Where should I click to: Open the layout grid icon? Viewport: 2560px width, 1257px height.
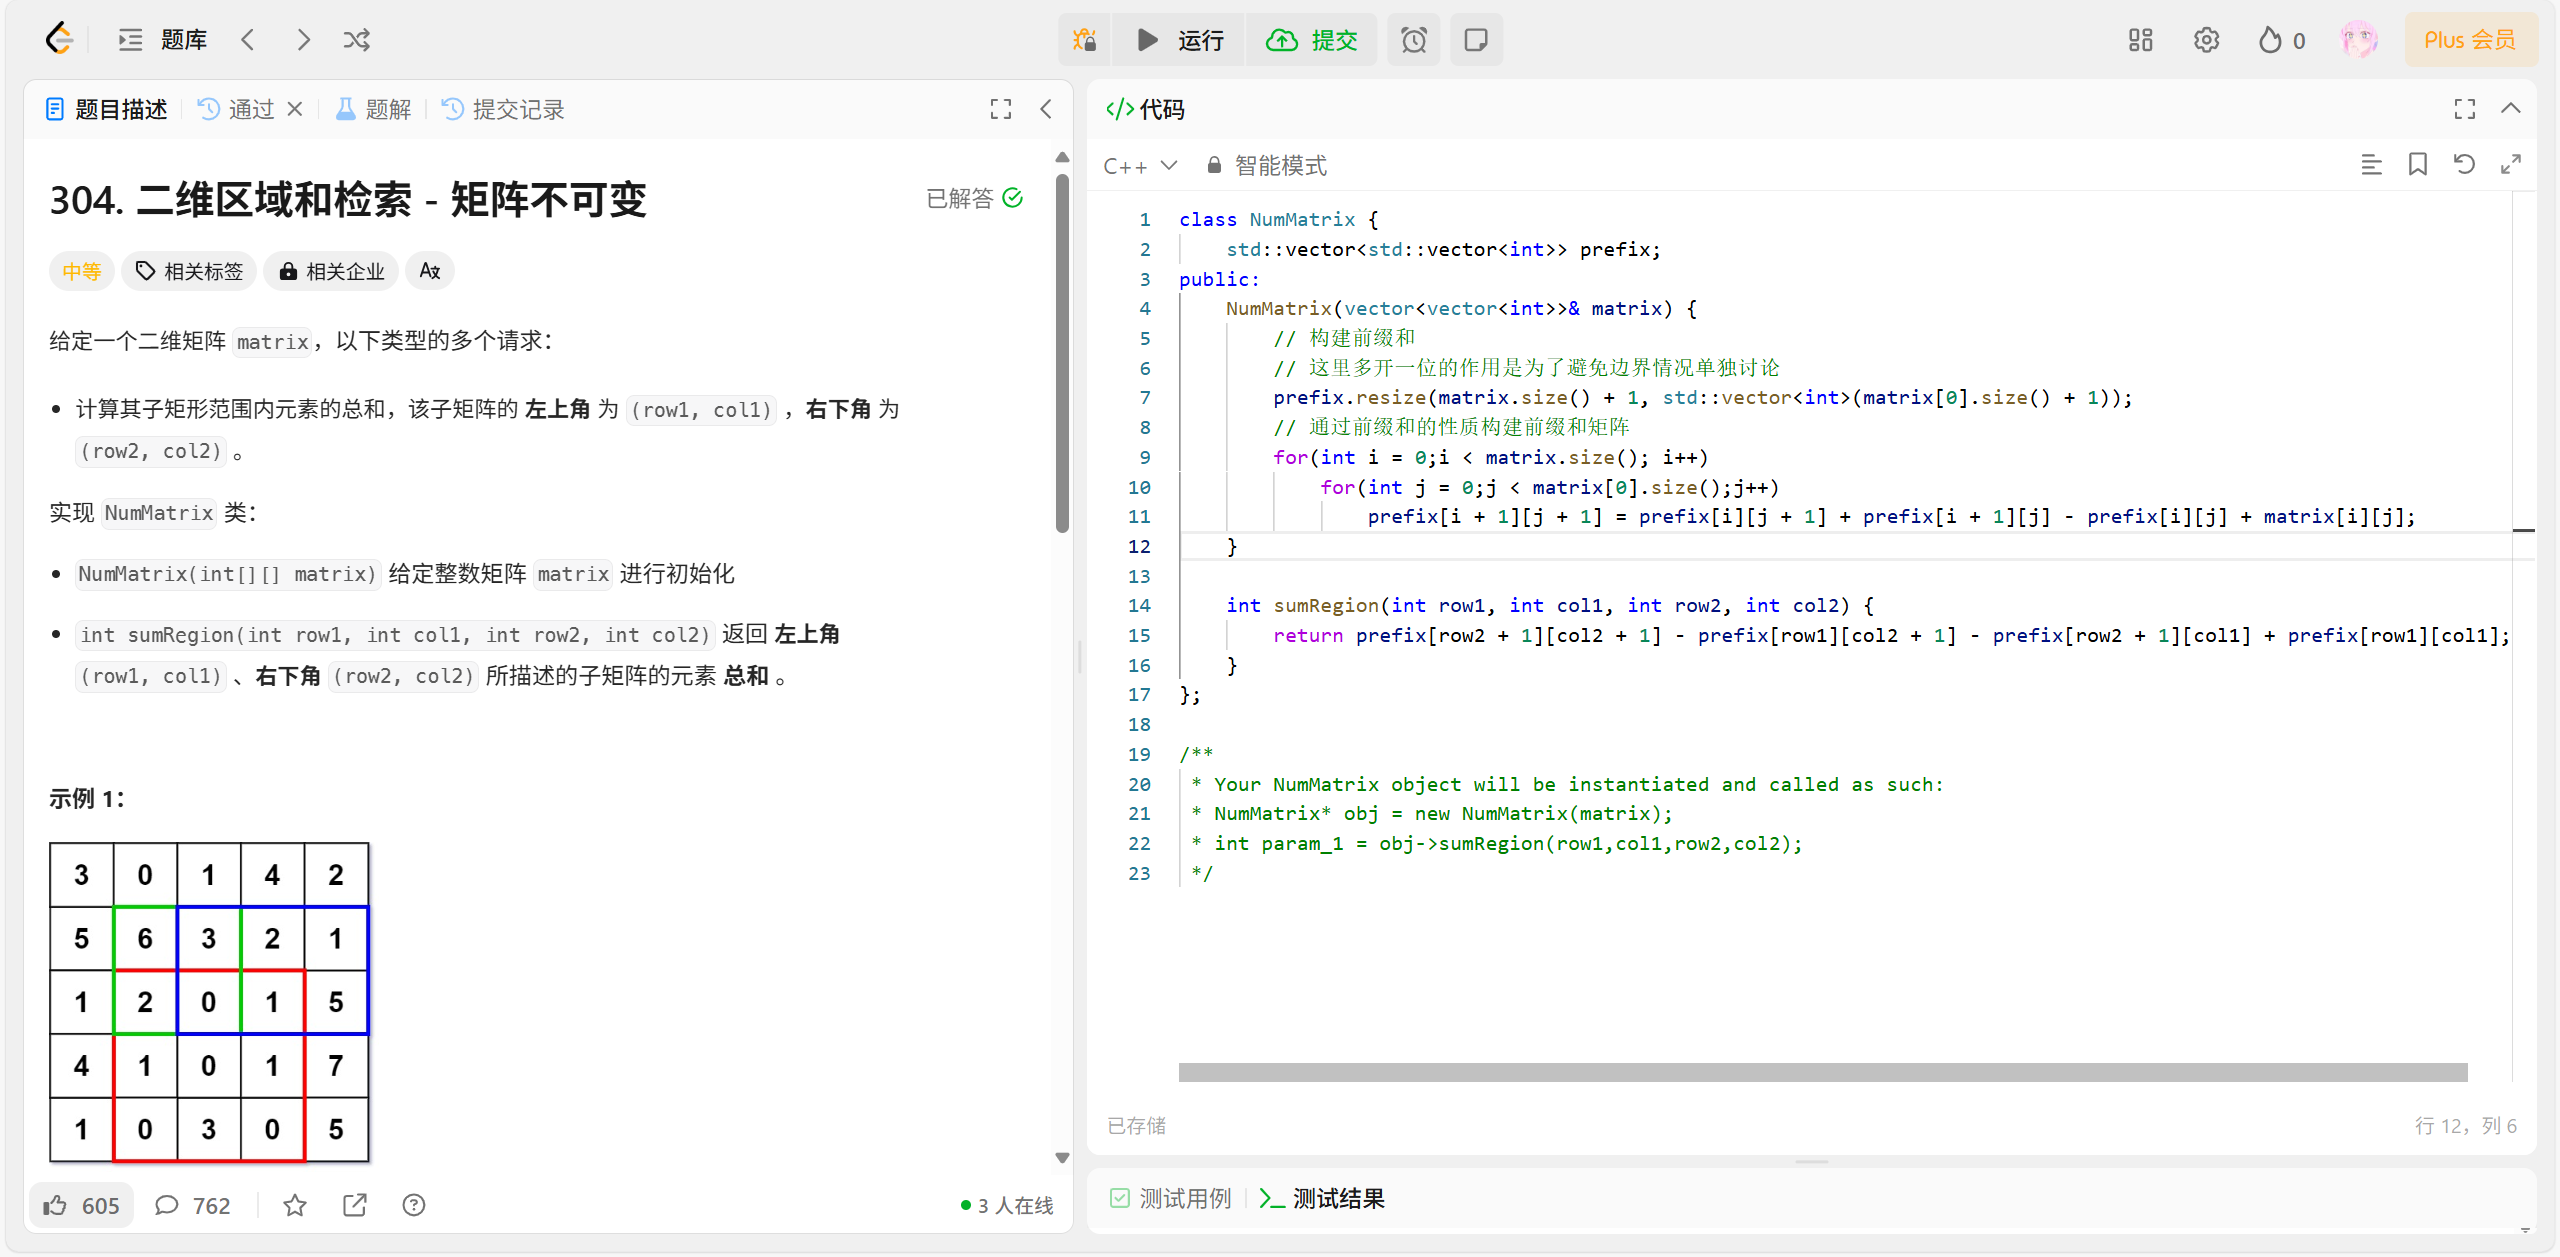coord(2140,40)
